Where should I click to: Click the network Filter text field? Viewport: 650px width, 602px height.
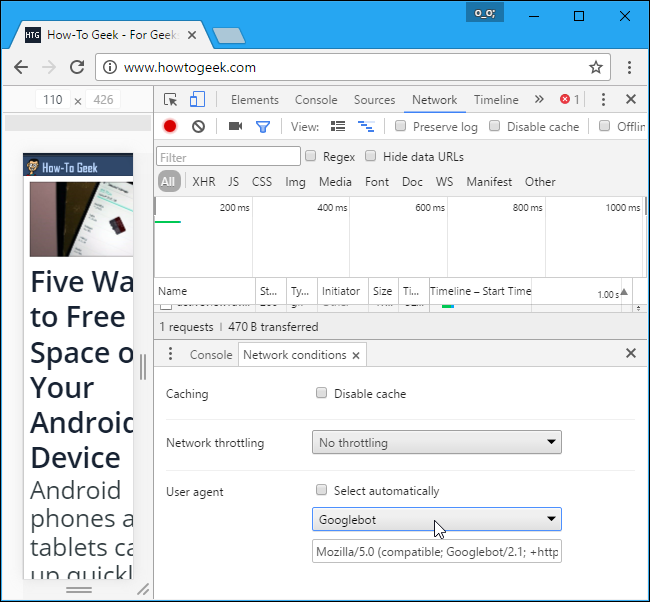point(229,157)
